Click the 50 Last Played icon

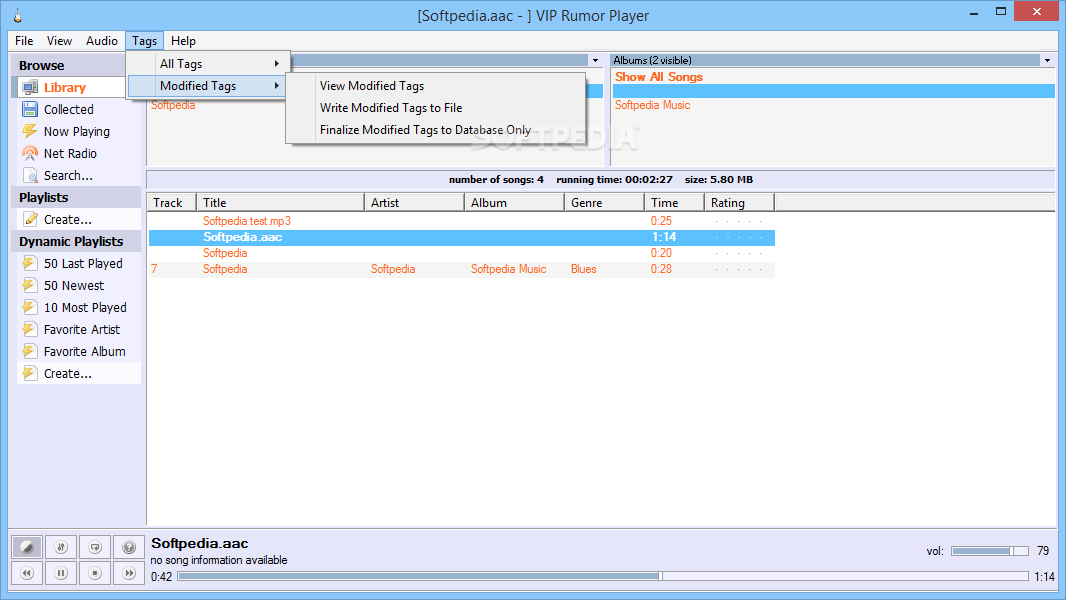(x=30, y=264)
